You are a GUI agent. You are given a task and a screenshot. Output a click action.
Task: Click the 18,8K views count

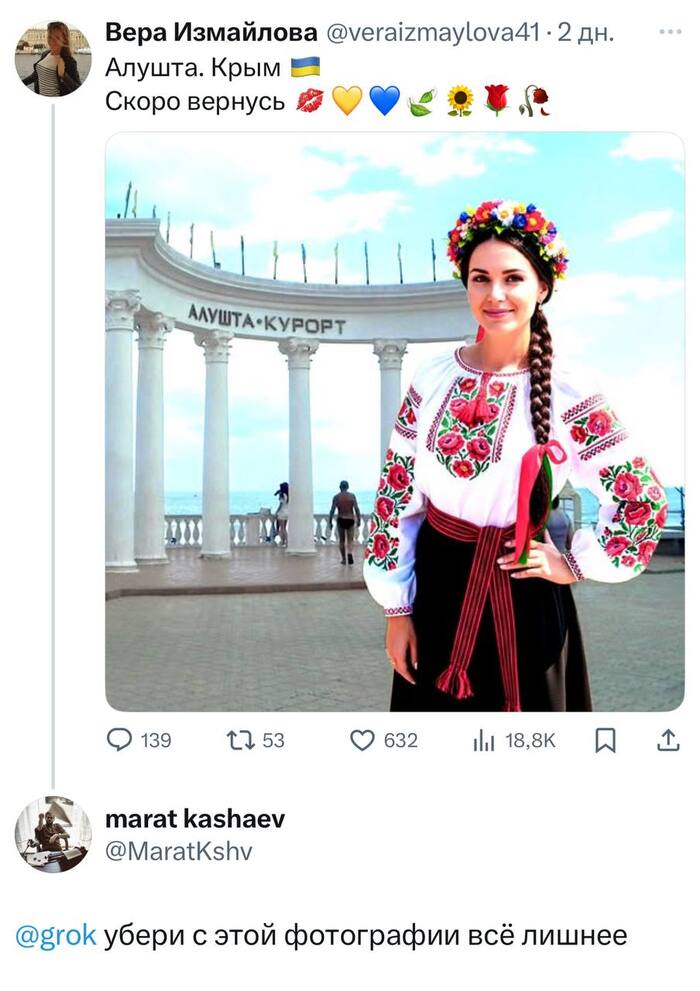530,741
